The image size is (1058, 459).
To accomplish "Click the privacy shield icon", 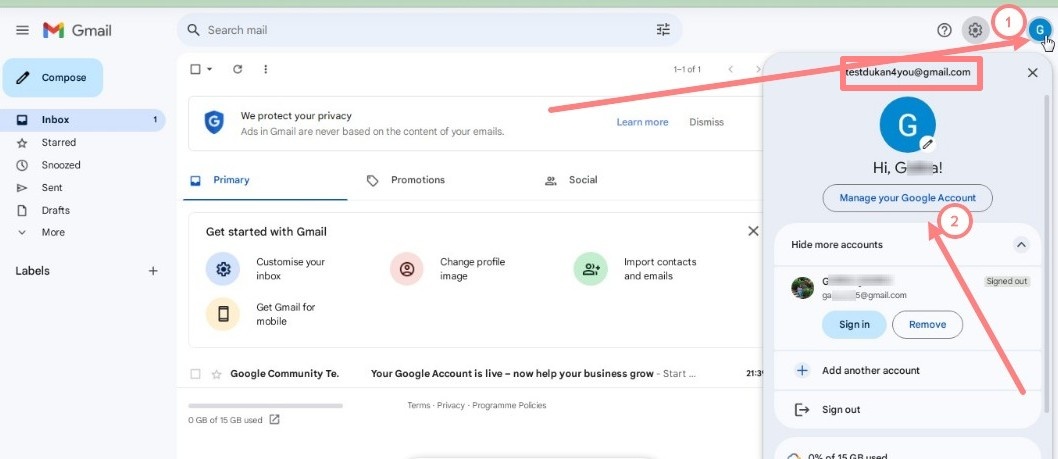I will (x=214, y=122).
